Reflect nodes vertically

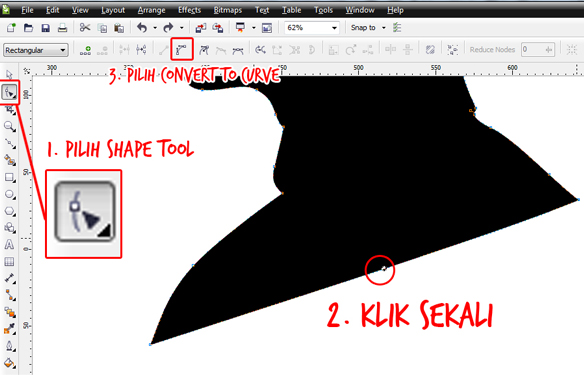pos(408,50)
